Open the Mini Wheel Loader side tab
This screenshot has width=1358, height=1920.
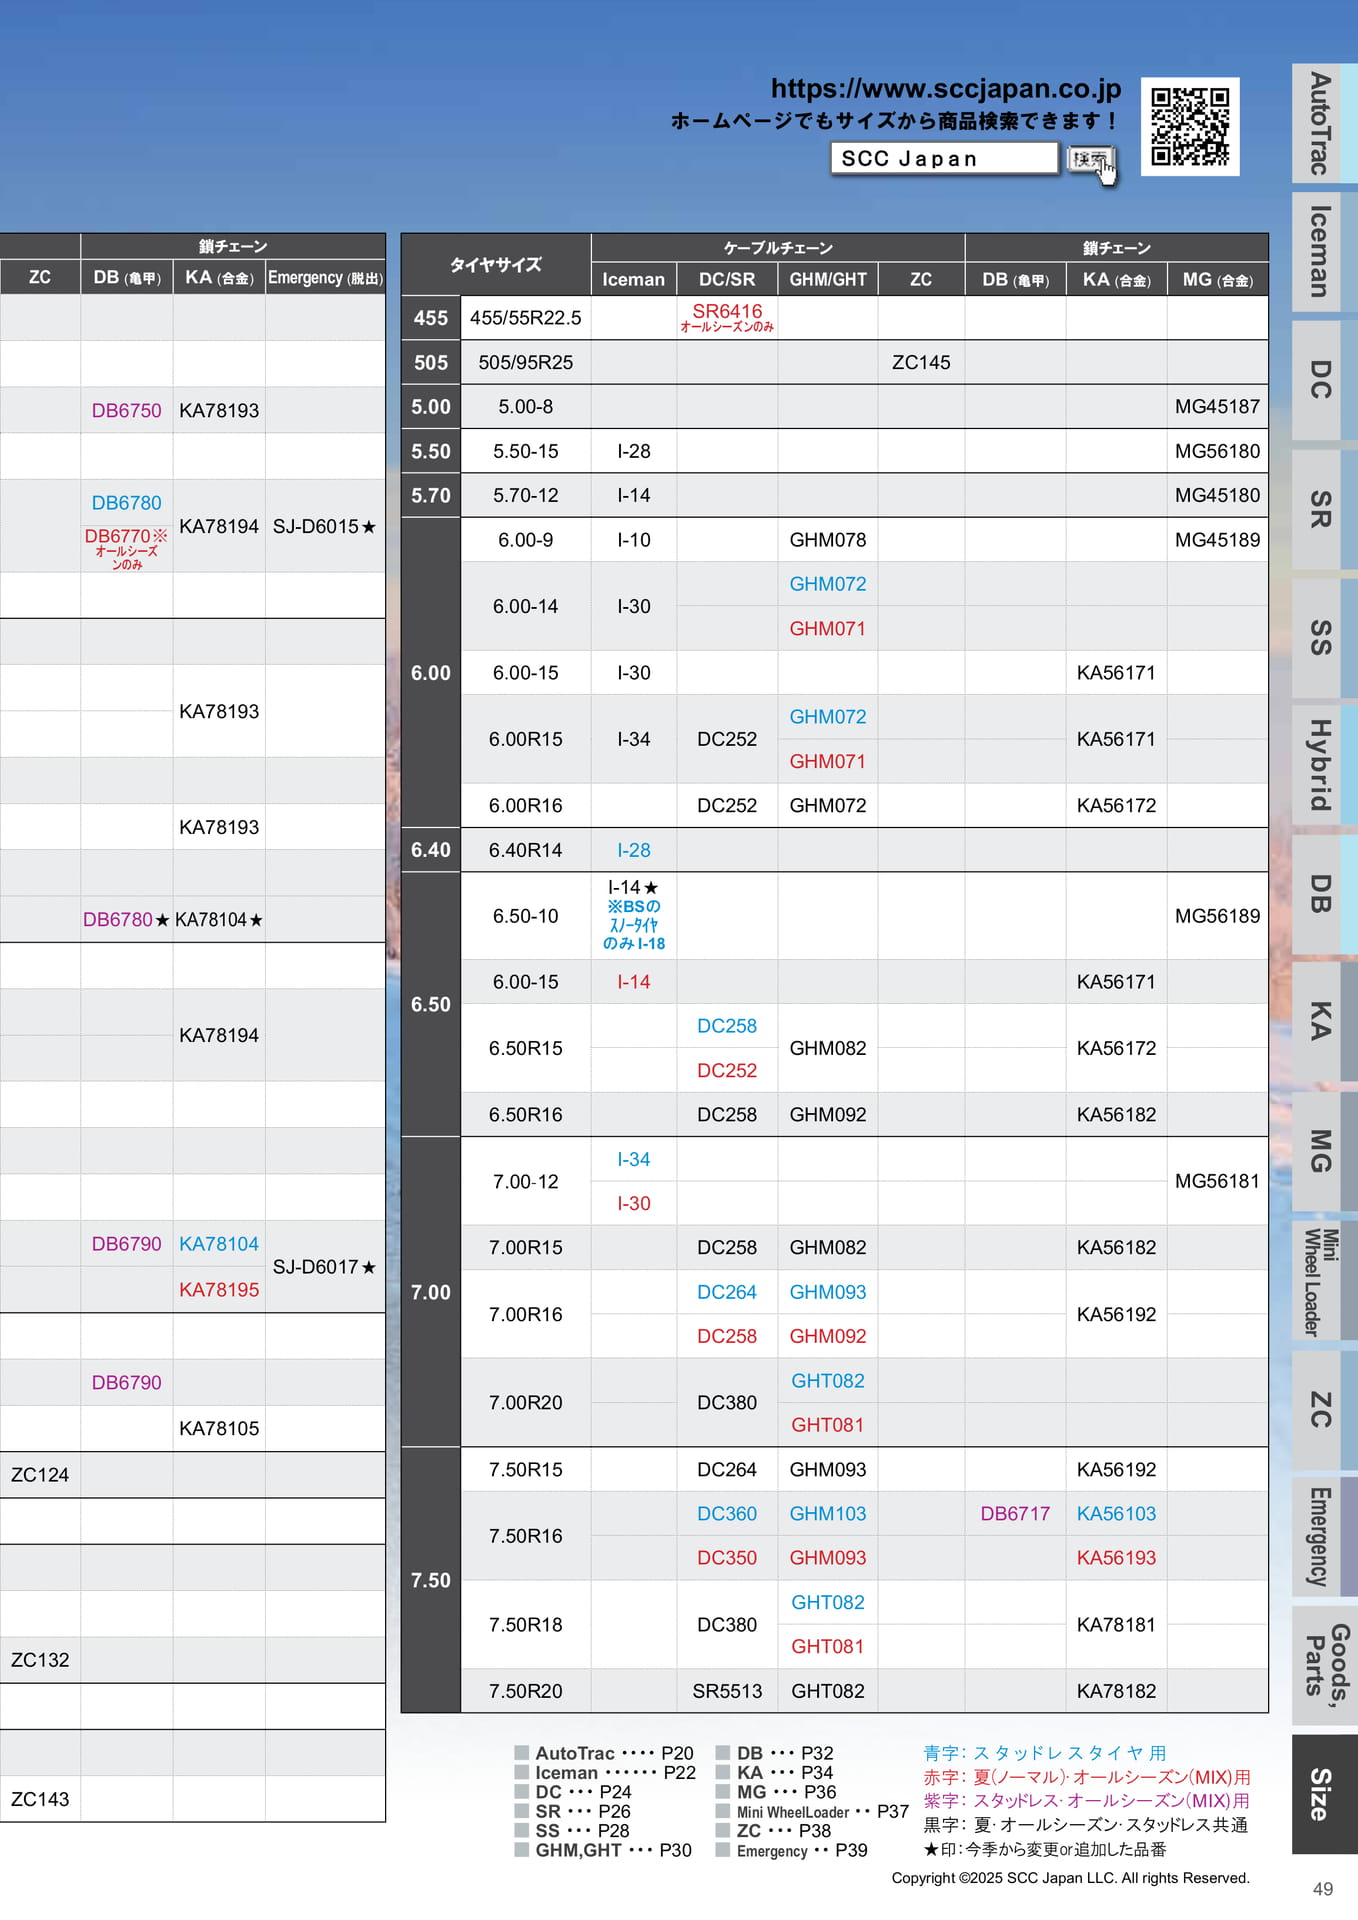tap(1323, 1280)
